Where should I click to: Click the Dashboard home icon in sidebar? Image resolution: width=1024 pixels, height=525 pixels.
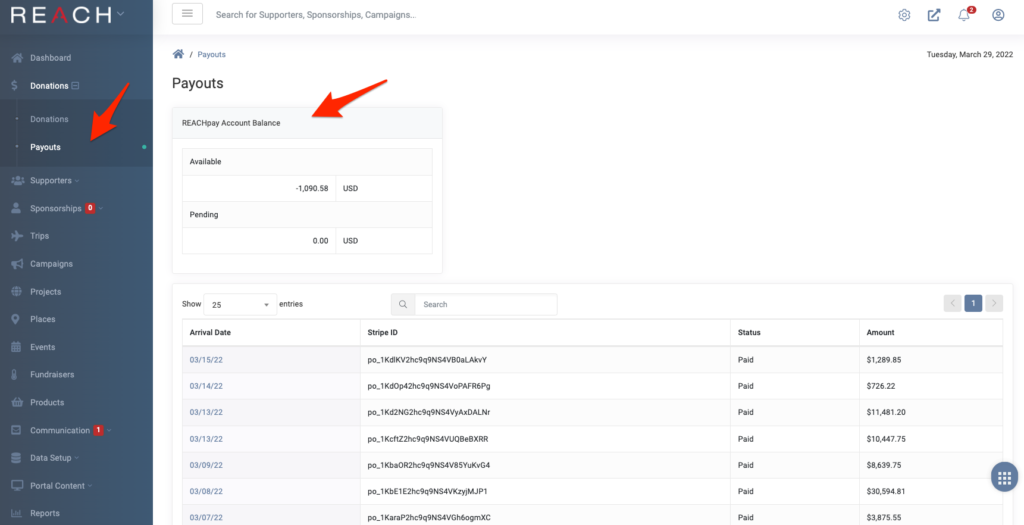coord(18,57)
